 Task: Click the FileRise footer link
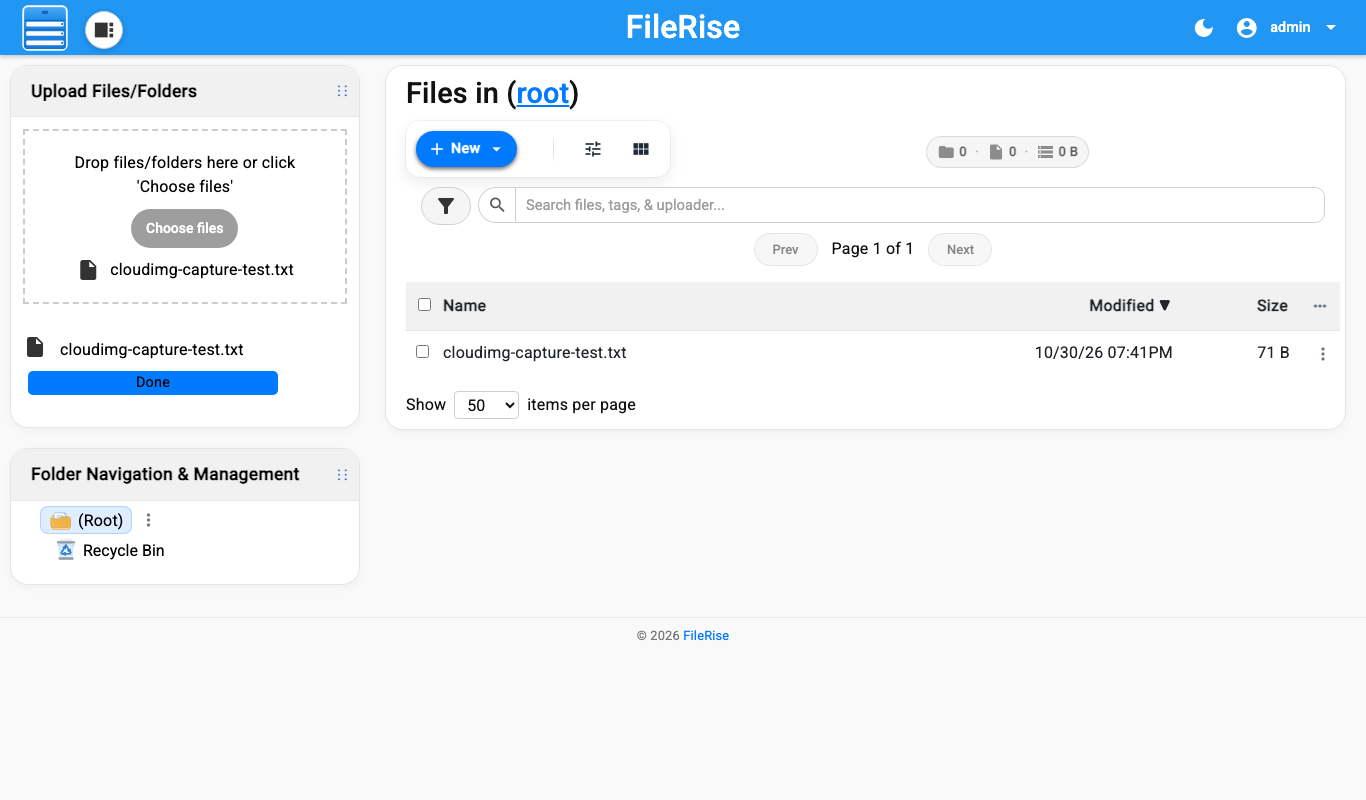click(x=706, y=636)
